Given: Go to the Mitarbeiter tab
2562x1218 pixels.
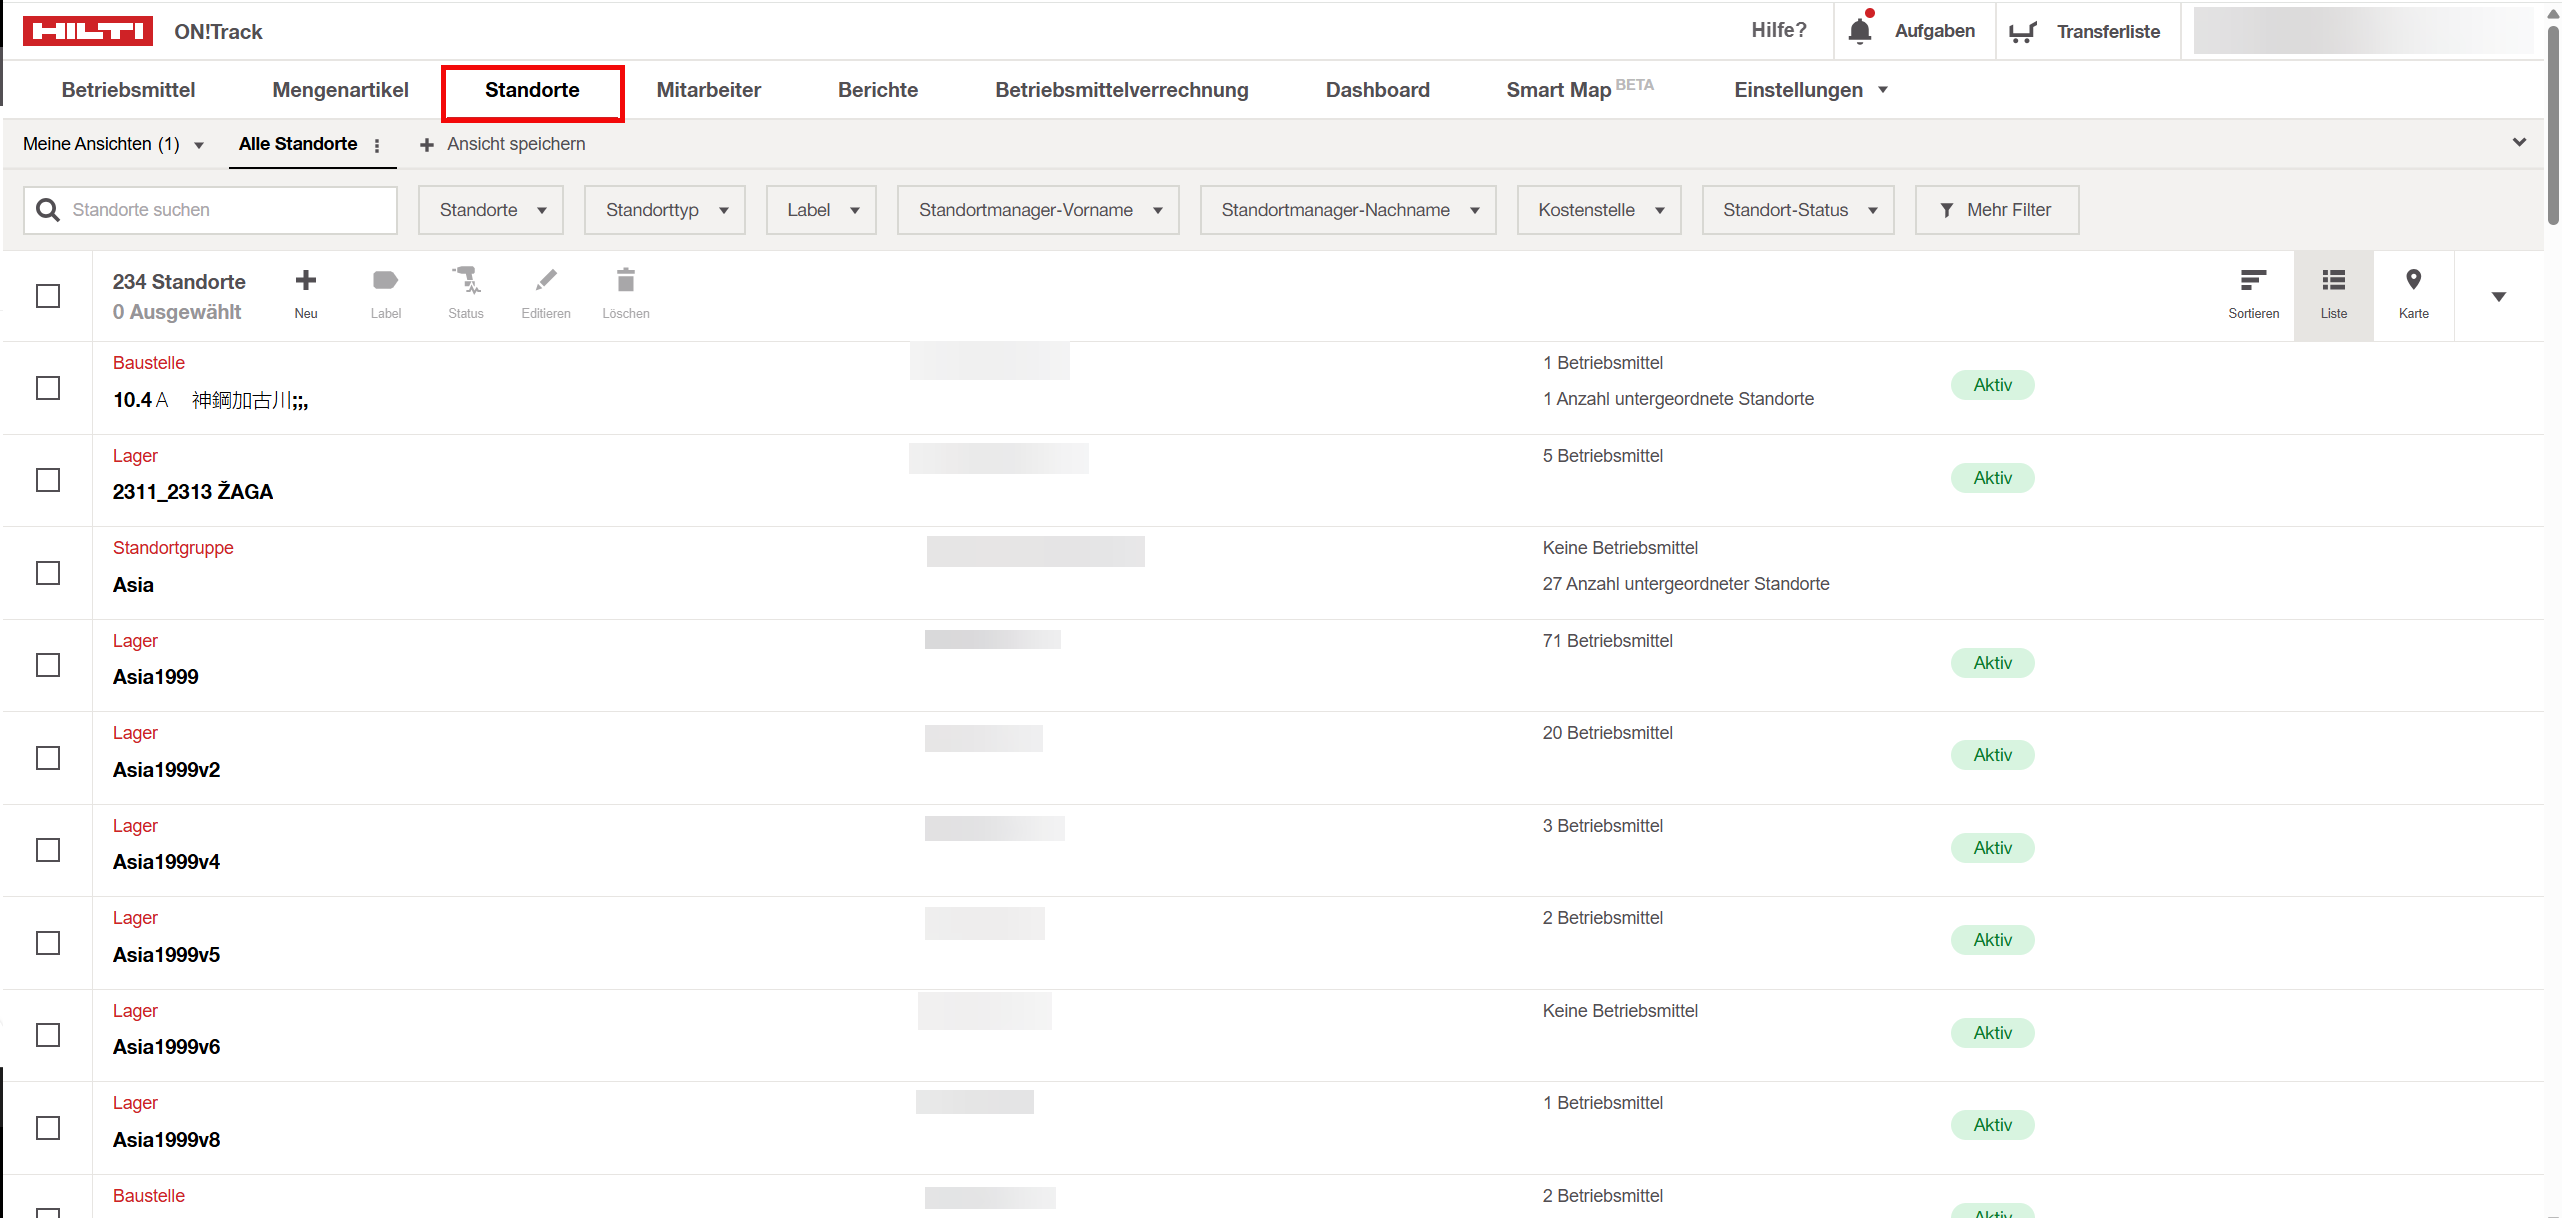Looking at the screenshot, I should 708,90.
